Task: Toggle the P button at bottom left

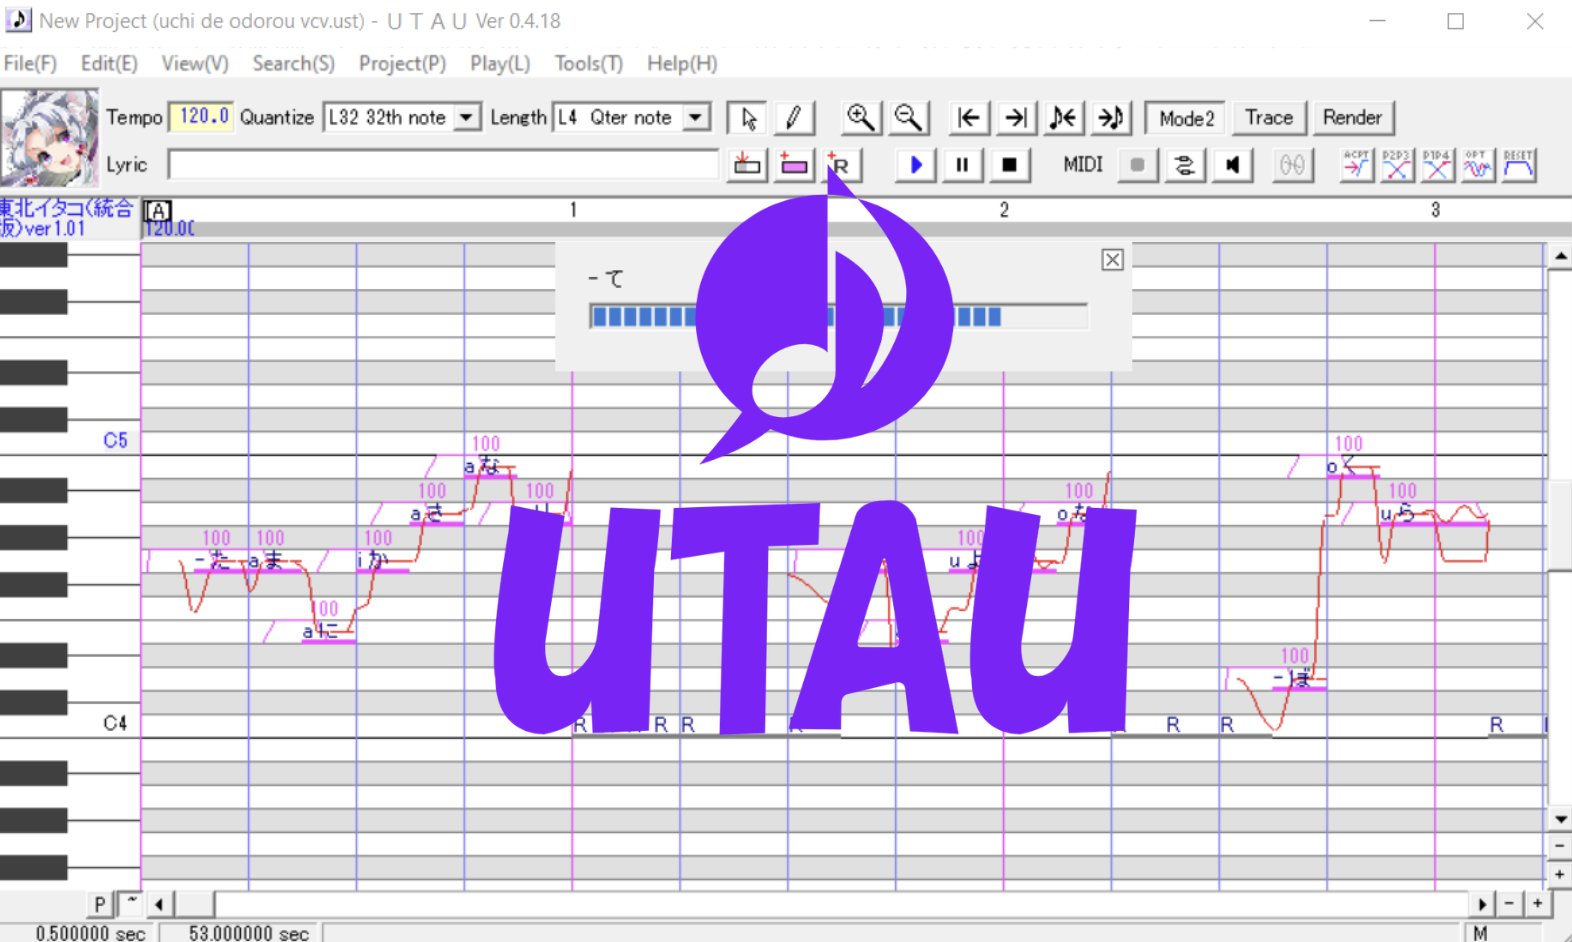Action: (99, 905)
